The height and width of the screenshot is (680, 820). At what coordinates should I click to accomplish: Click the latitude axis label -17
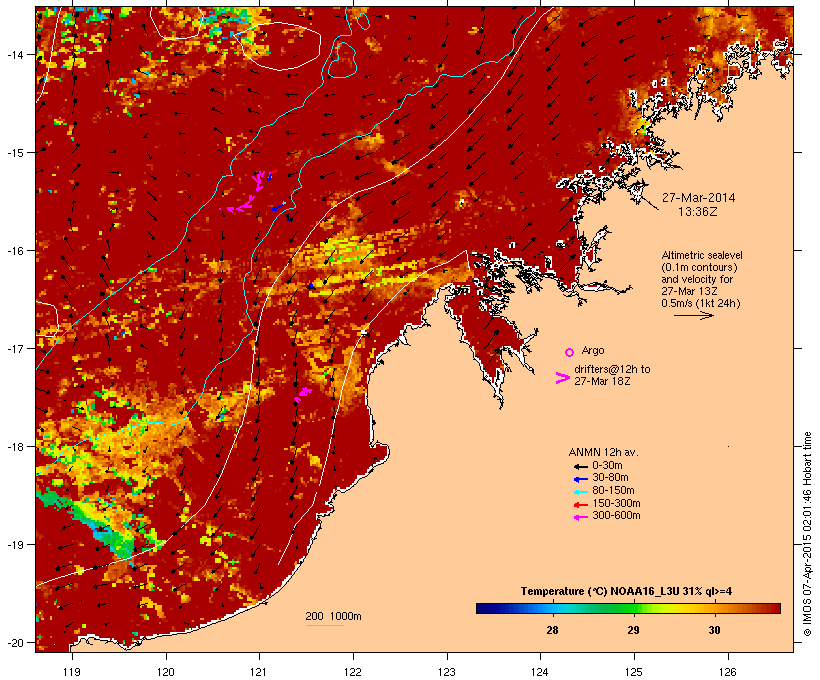pyautogui.click(x=14, y=348)
